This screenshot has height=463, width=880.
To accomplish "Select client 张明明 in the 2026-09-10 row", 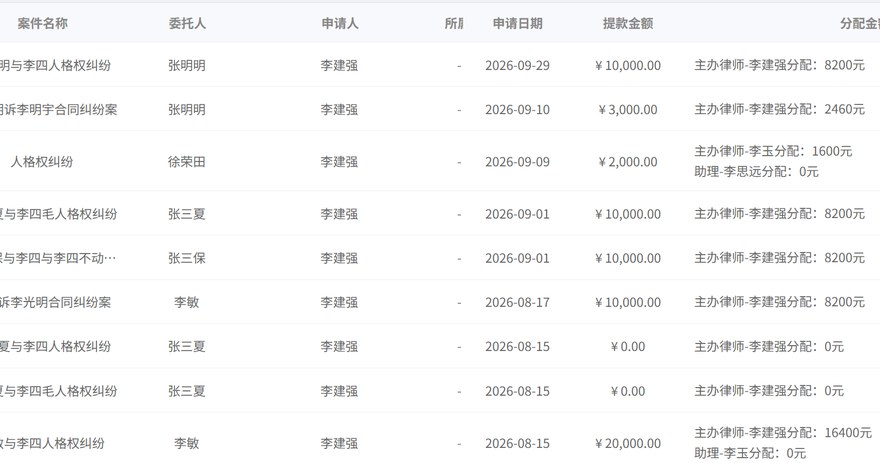I will (x=187, y=109).
